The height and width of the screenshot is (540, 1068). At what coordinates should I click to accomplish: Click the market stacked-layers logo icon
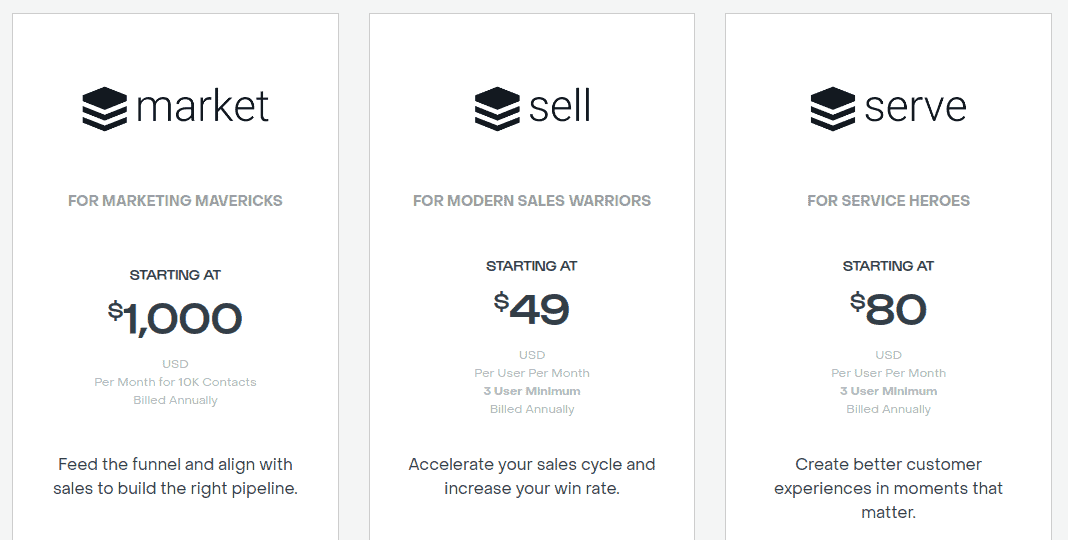click(x=104, y=109)
